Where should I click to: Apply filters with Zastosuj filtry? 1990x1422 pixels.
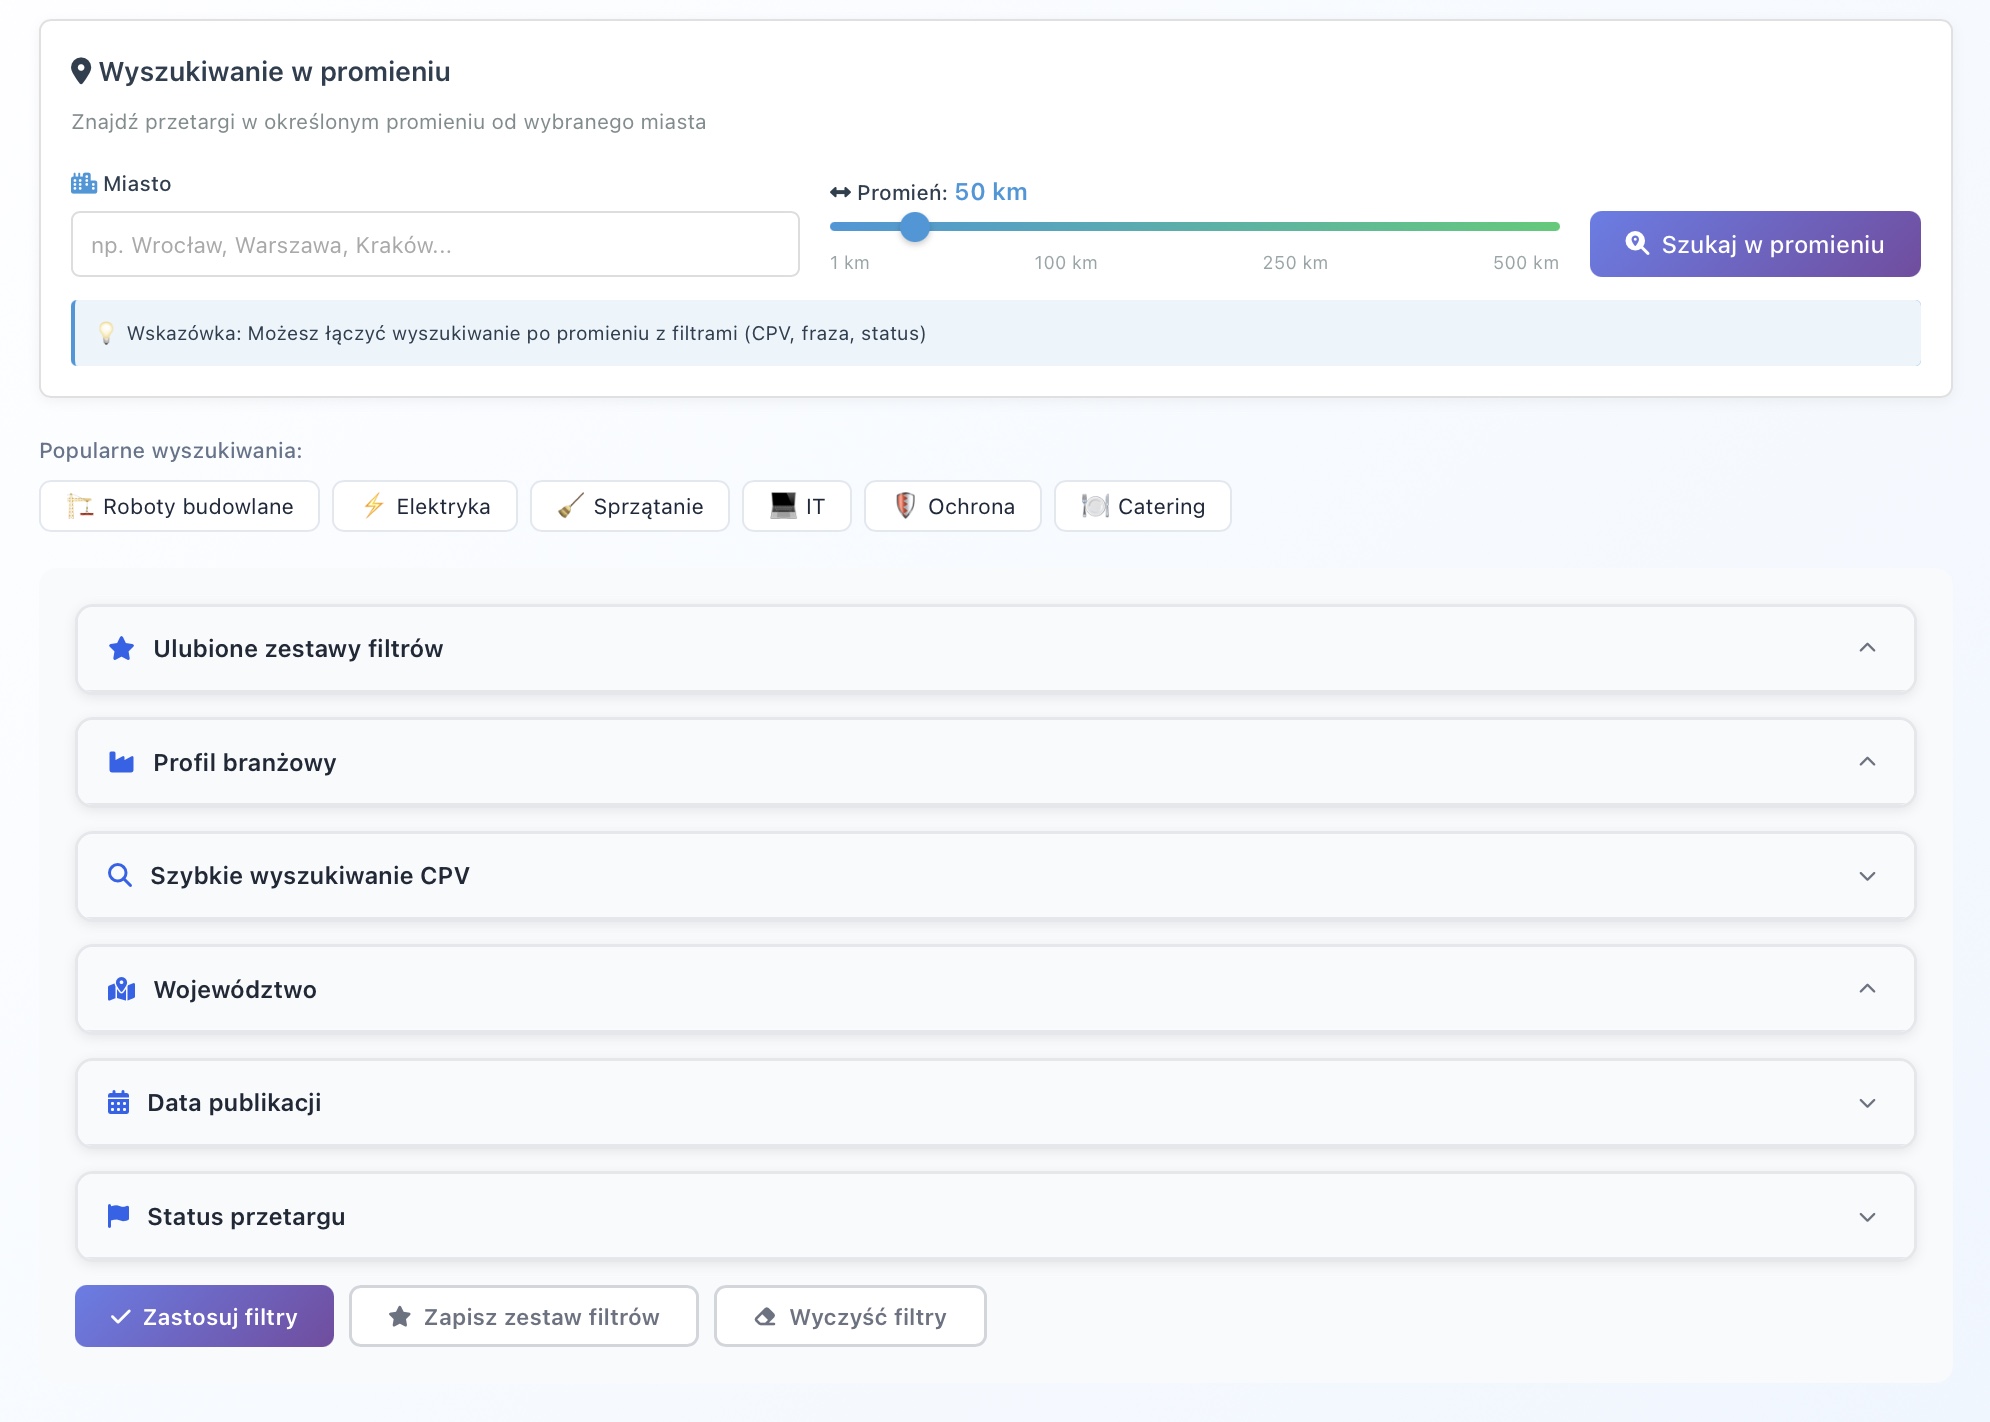[x=204, y=1317]
